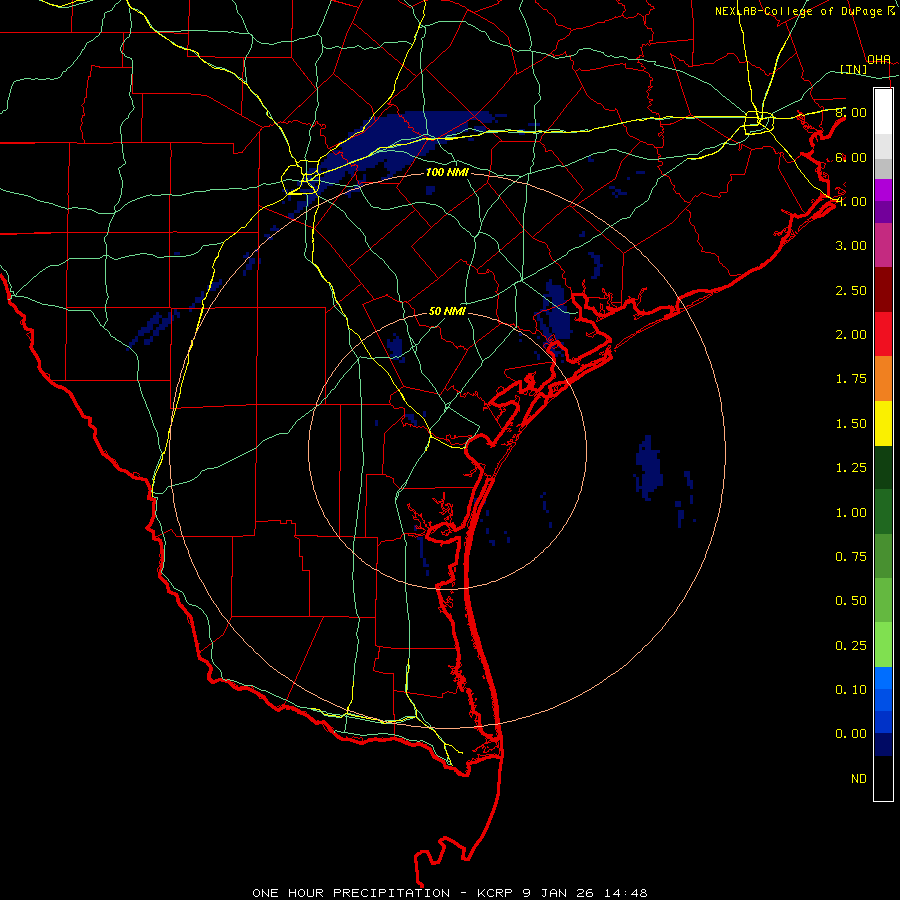Click the red legend color block
This screenshot has height=900, width=900.
[883, 334]
